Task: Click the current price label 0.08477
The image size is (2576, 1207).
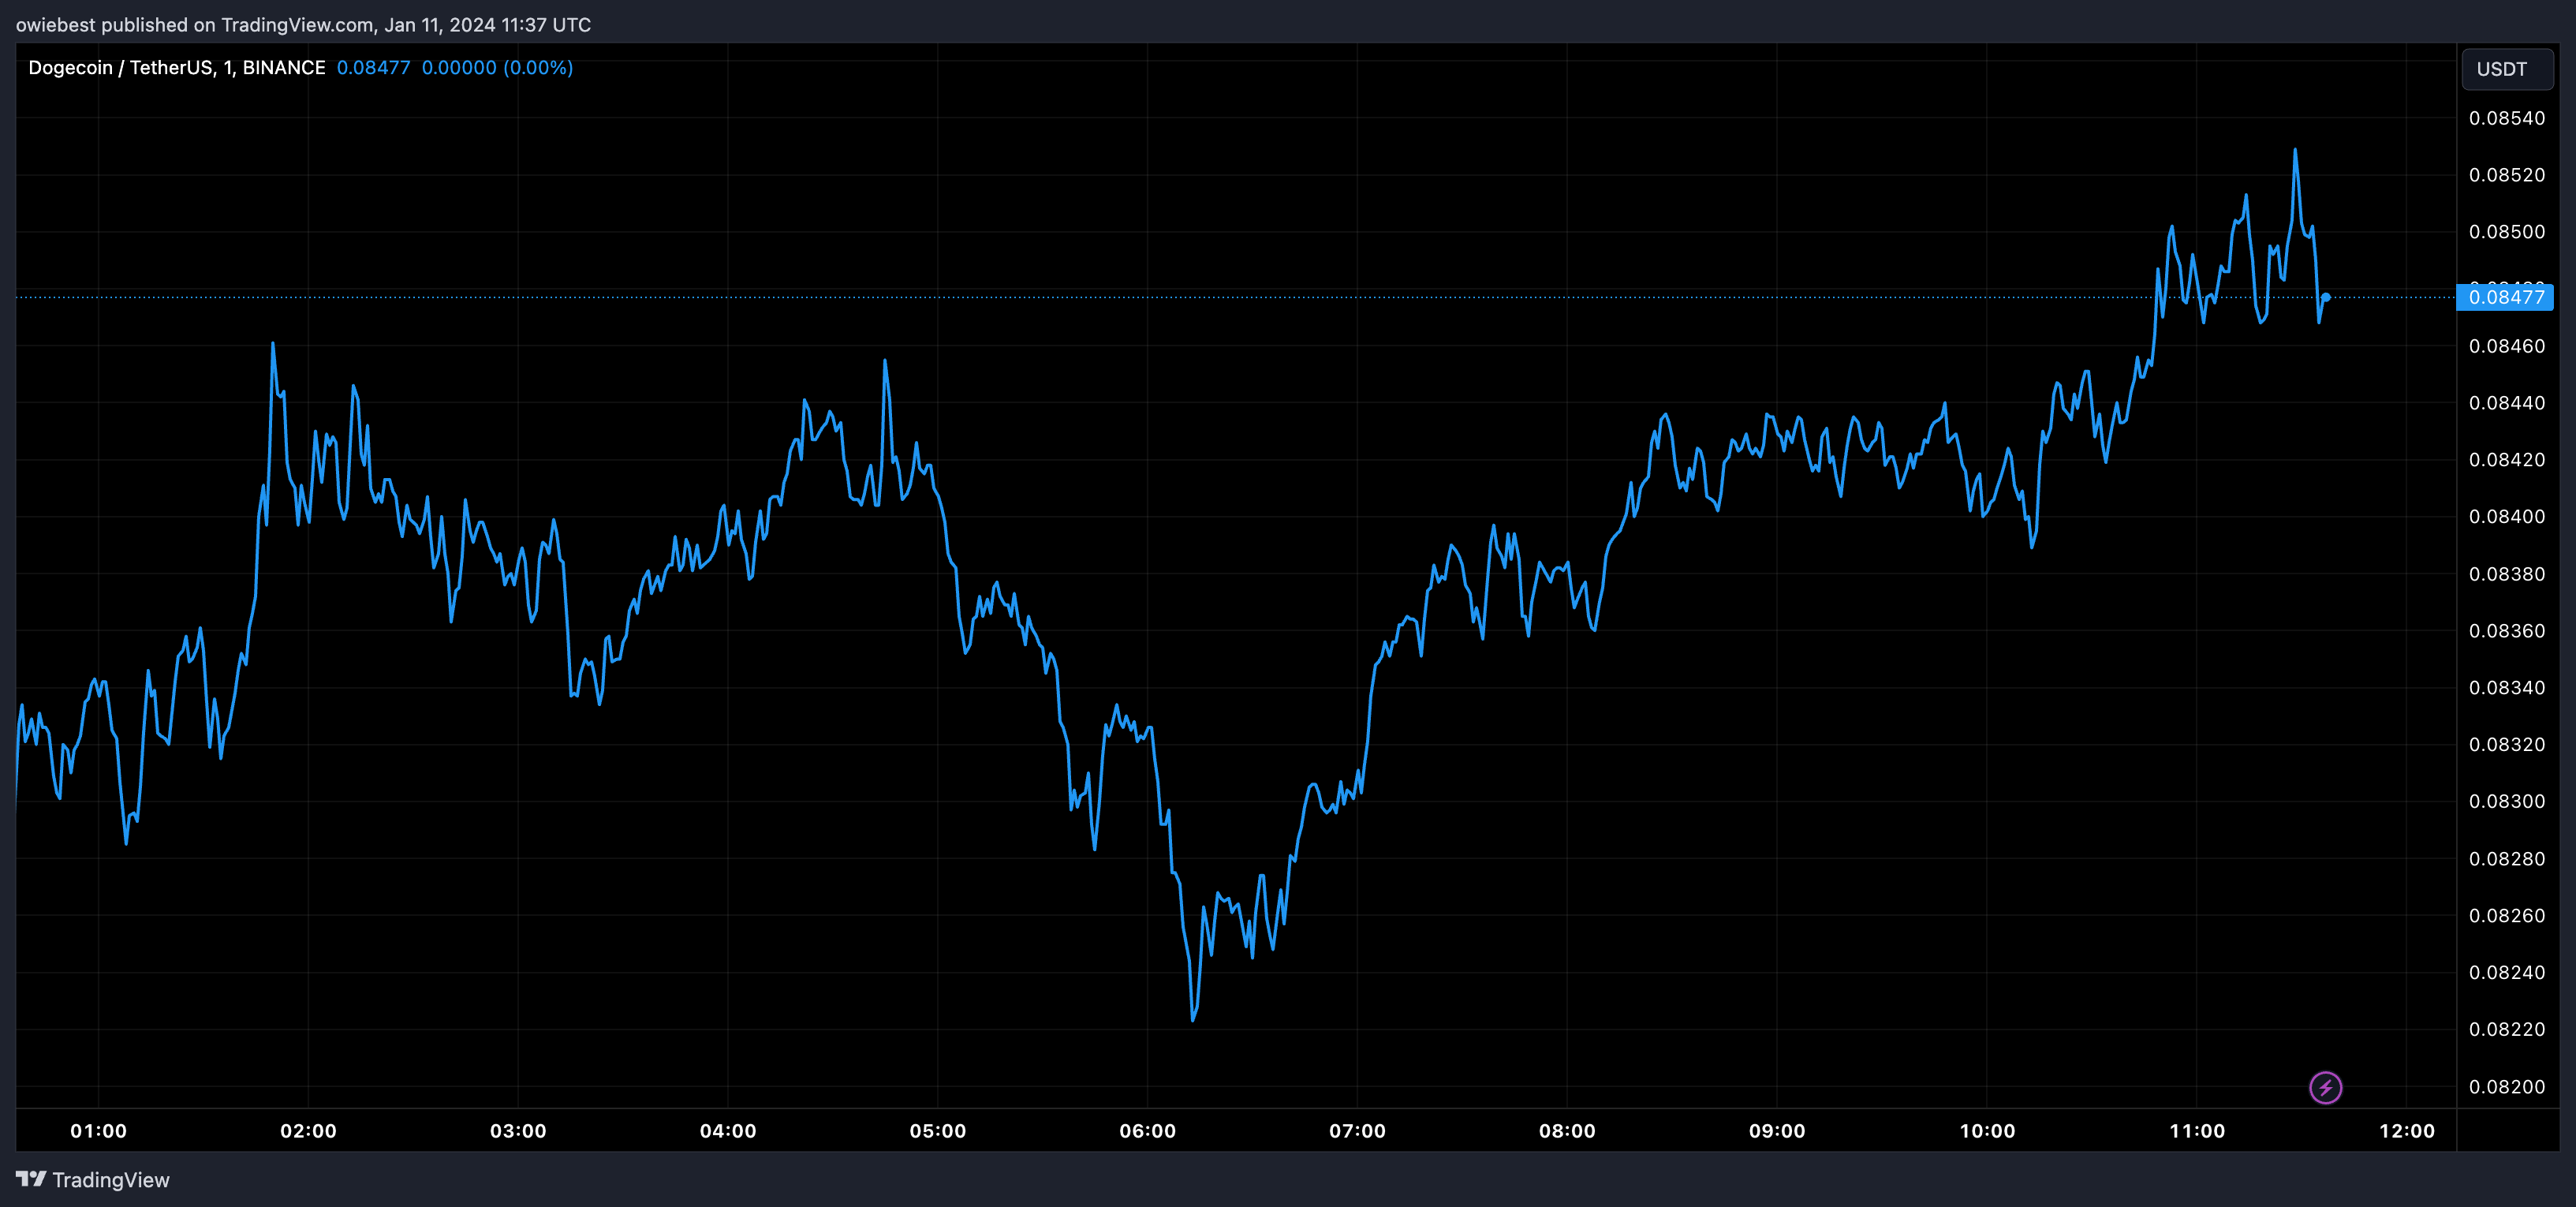Action: pyautogui.click(x=2505, y=297)
